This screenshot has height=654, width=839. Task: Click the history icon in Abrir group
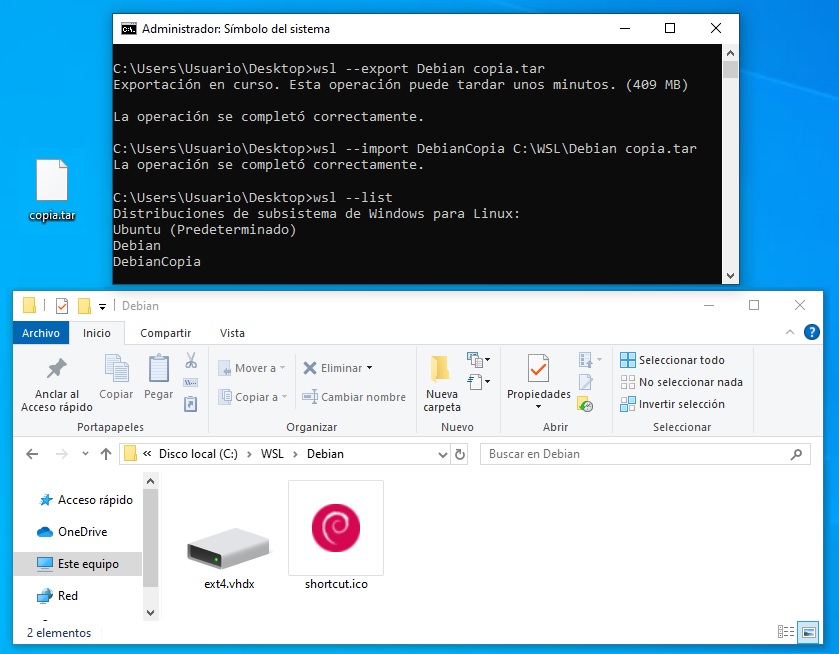585,405
